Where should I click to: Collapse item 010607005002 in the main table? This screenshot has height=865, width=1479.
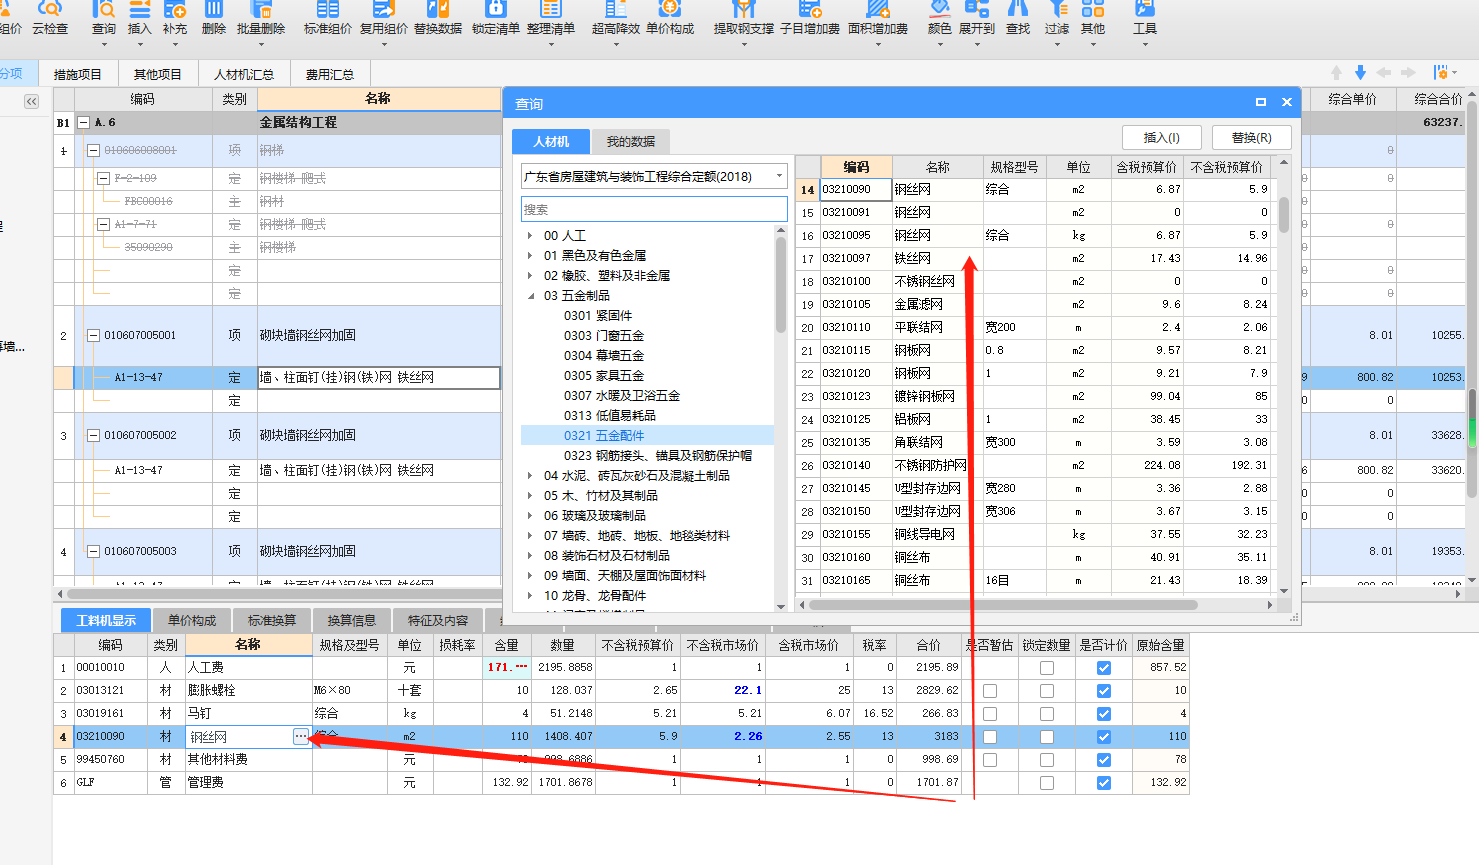point(93,435)
